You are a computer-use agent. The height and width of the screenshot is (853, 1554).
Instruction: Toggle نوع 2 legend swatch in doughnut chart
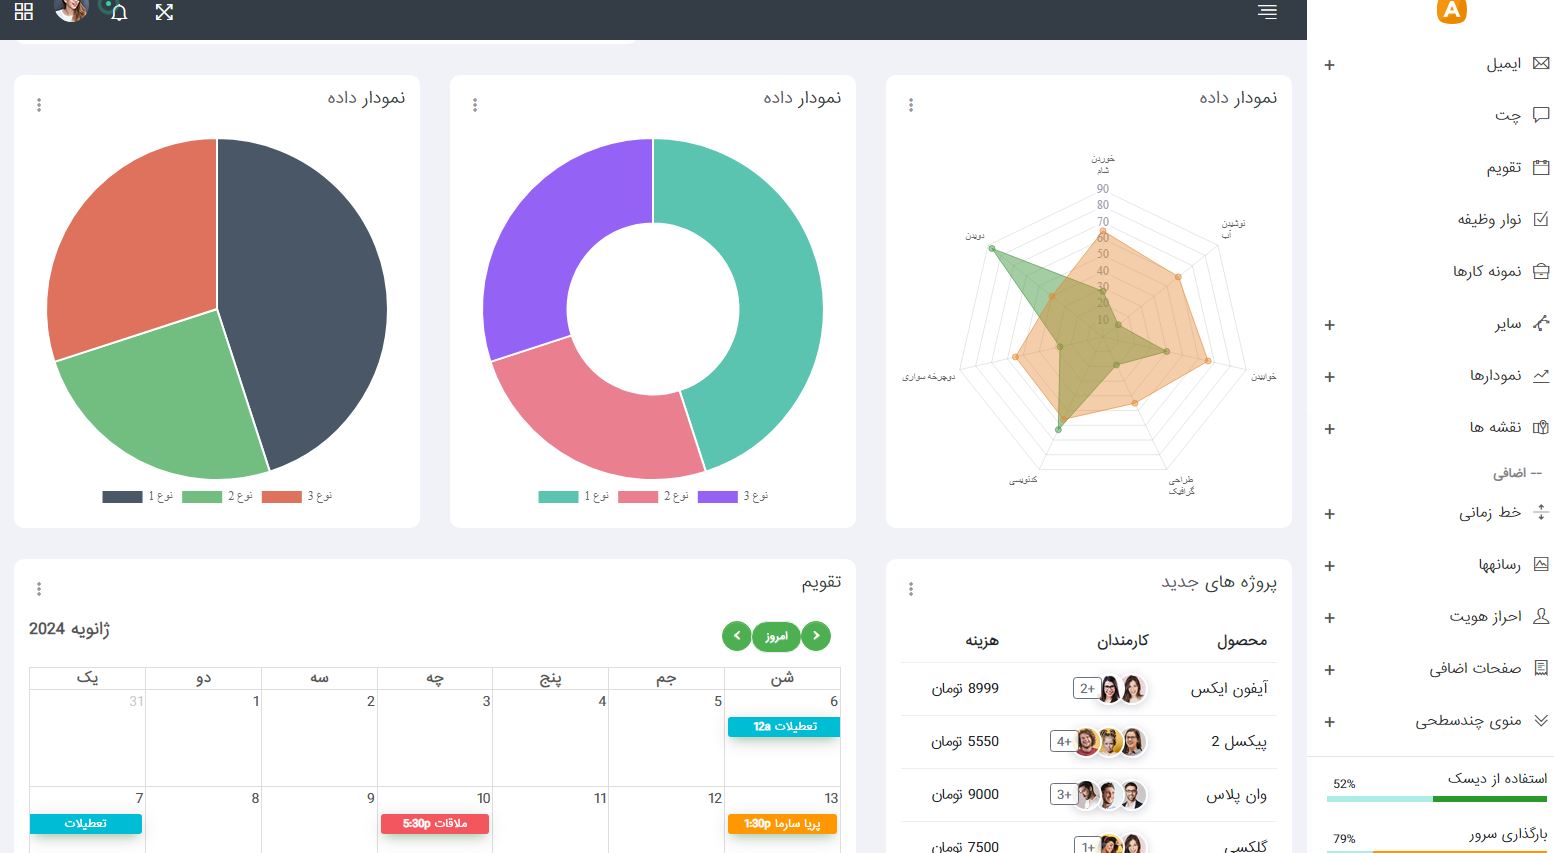tap(638, 497)
